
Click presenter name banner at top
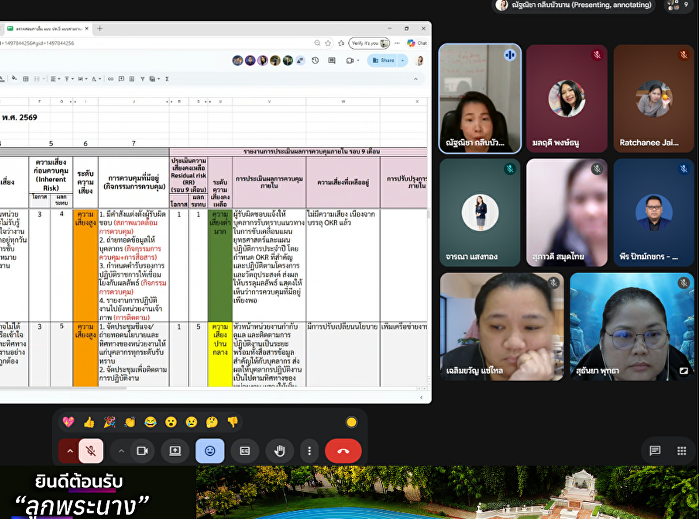coord(575,5)
